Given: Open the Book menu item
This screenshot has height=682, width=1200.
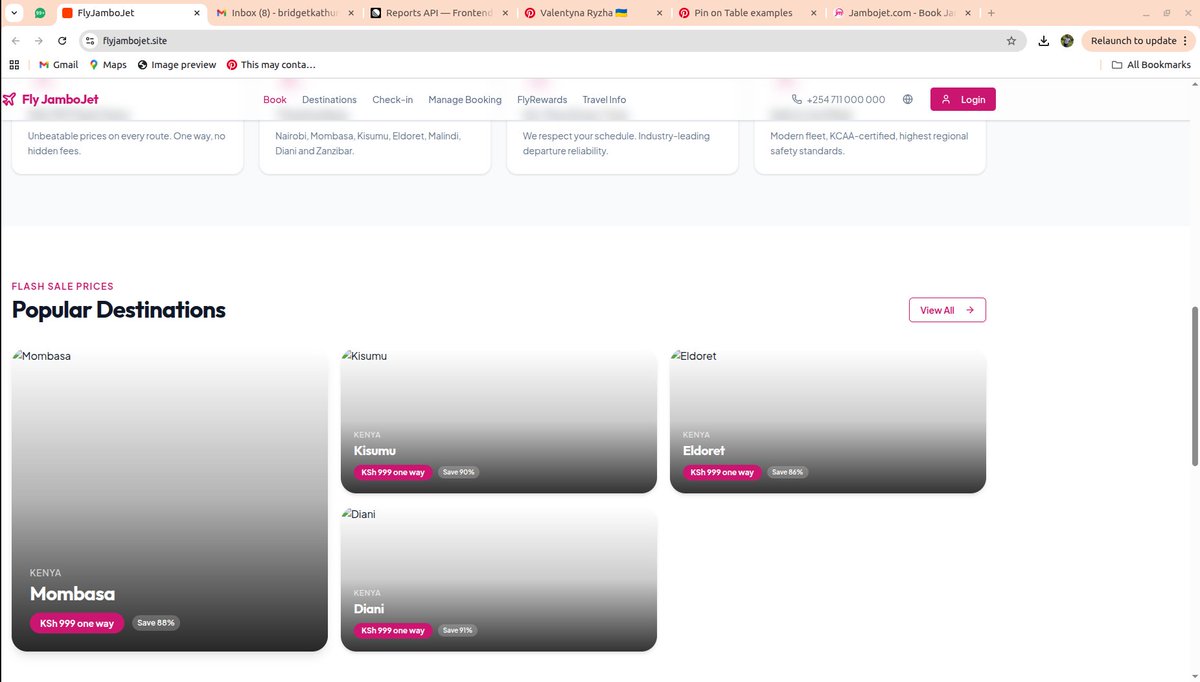Looking at the screenshot, I should point(275,100).
